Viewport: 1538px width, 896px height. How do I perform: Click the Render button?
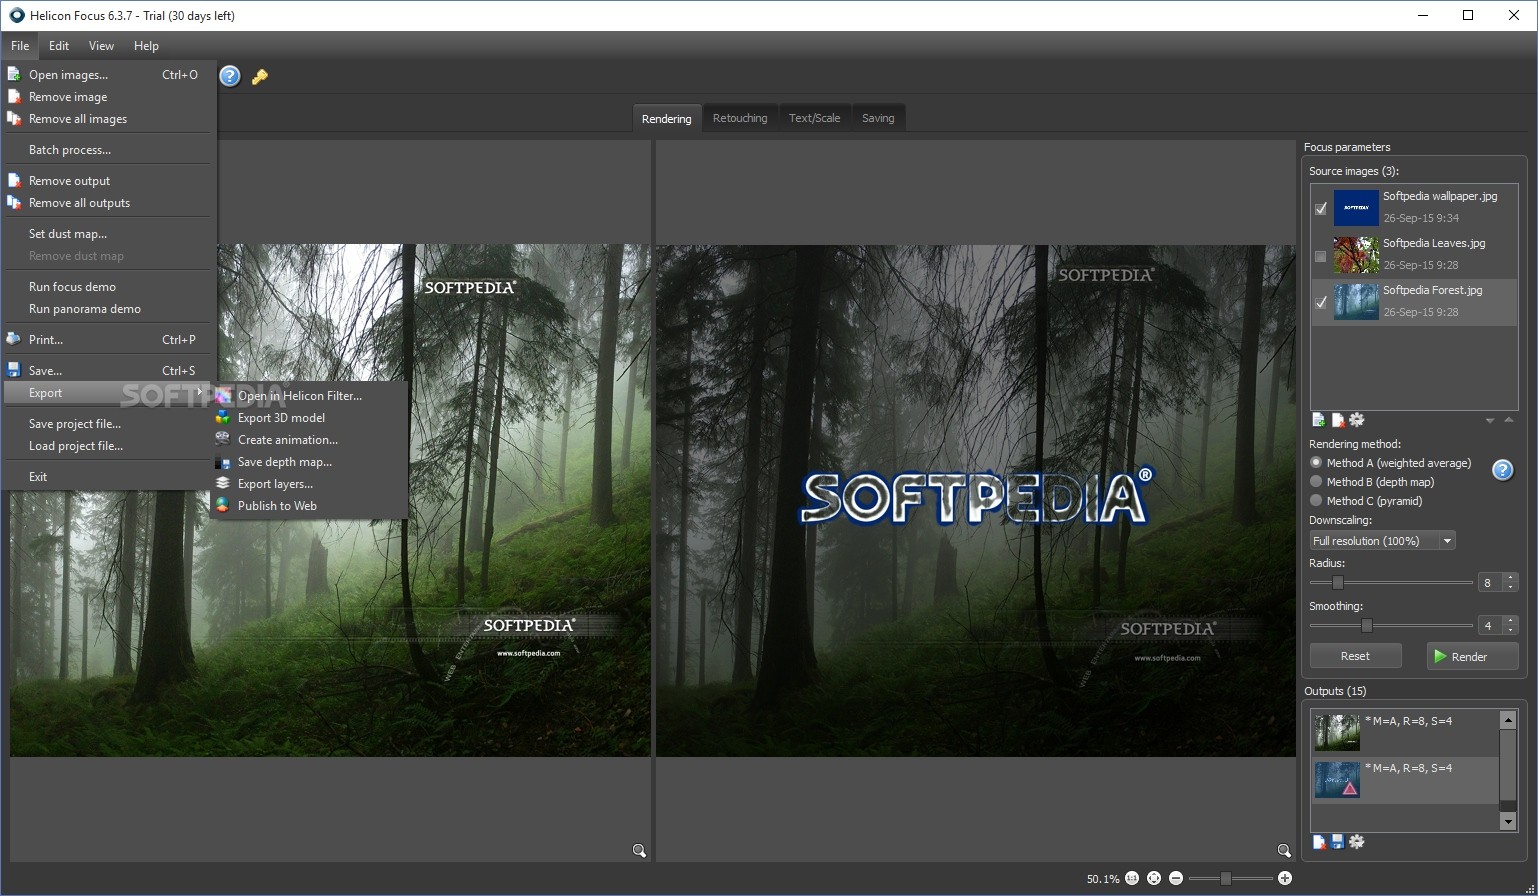(x=1472, y=656)
